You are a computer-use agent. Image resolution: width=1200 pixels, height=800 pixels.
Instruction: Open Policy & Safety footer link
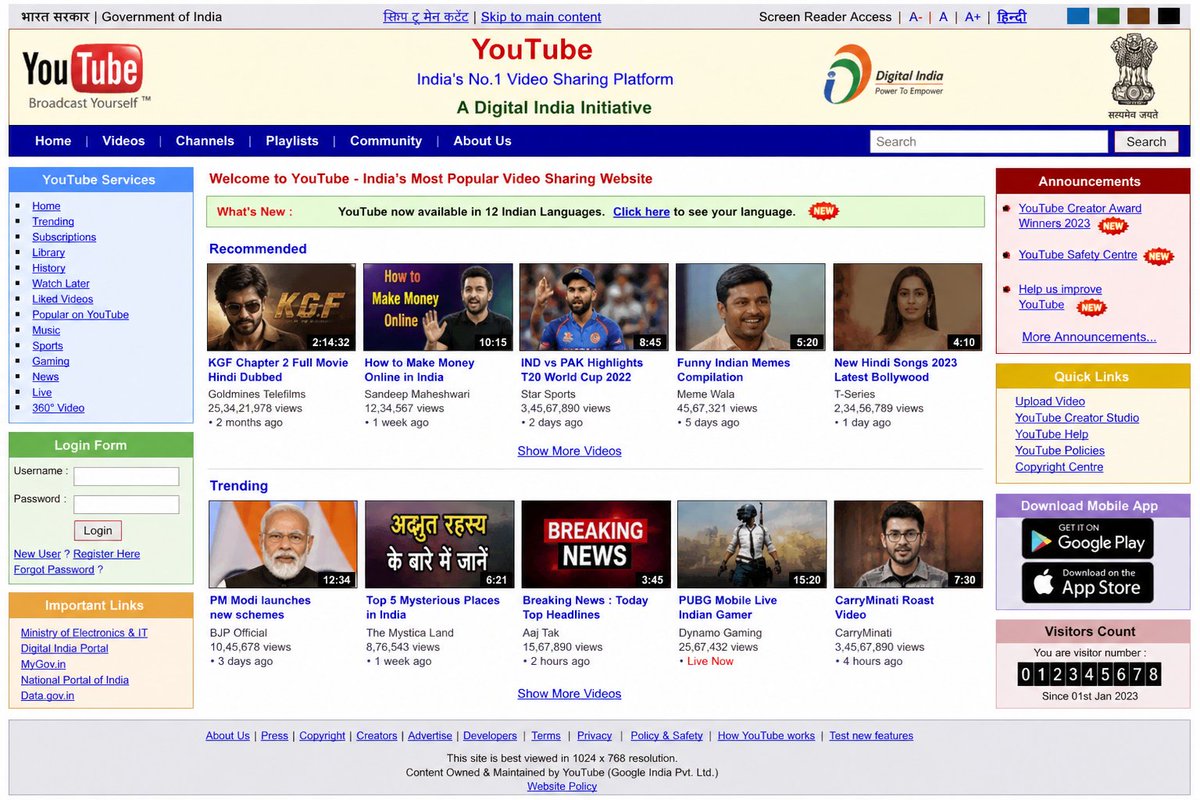666,736
